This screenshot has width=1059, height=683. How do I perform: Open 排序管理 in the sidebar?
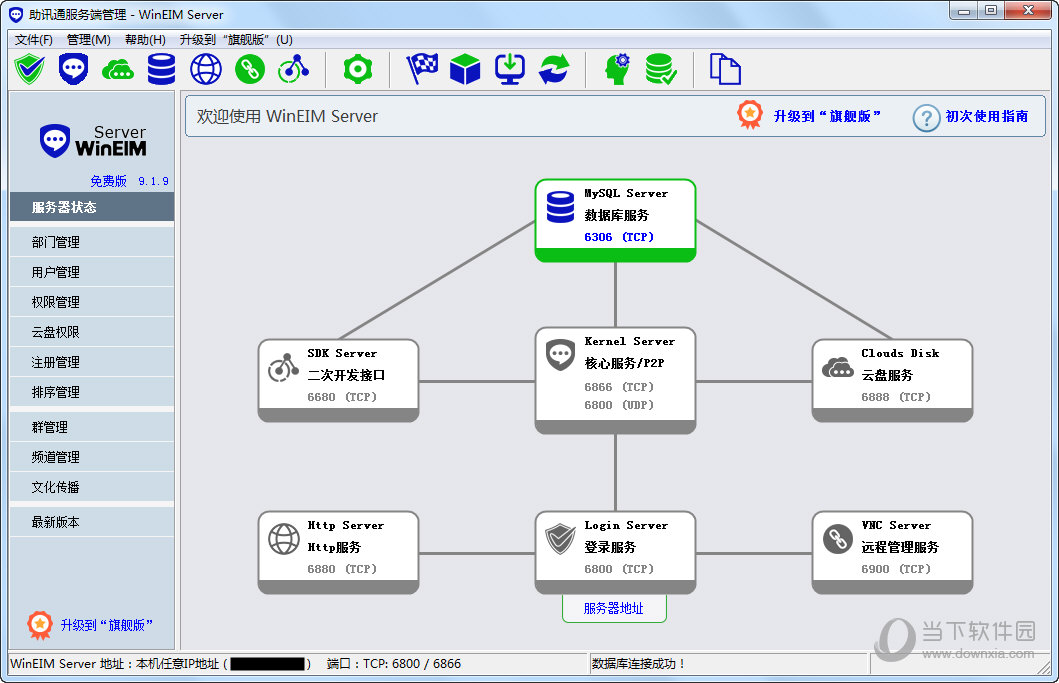pos(92,393)
